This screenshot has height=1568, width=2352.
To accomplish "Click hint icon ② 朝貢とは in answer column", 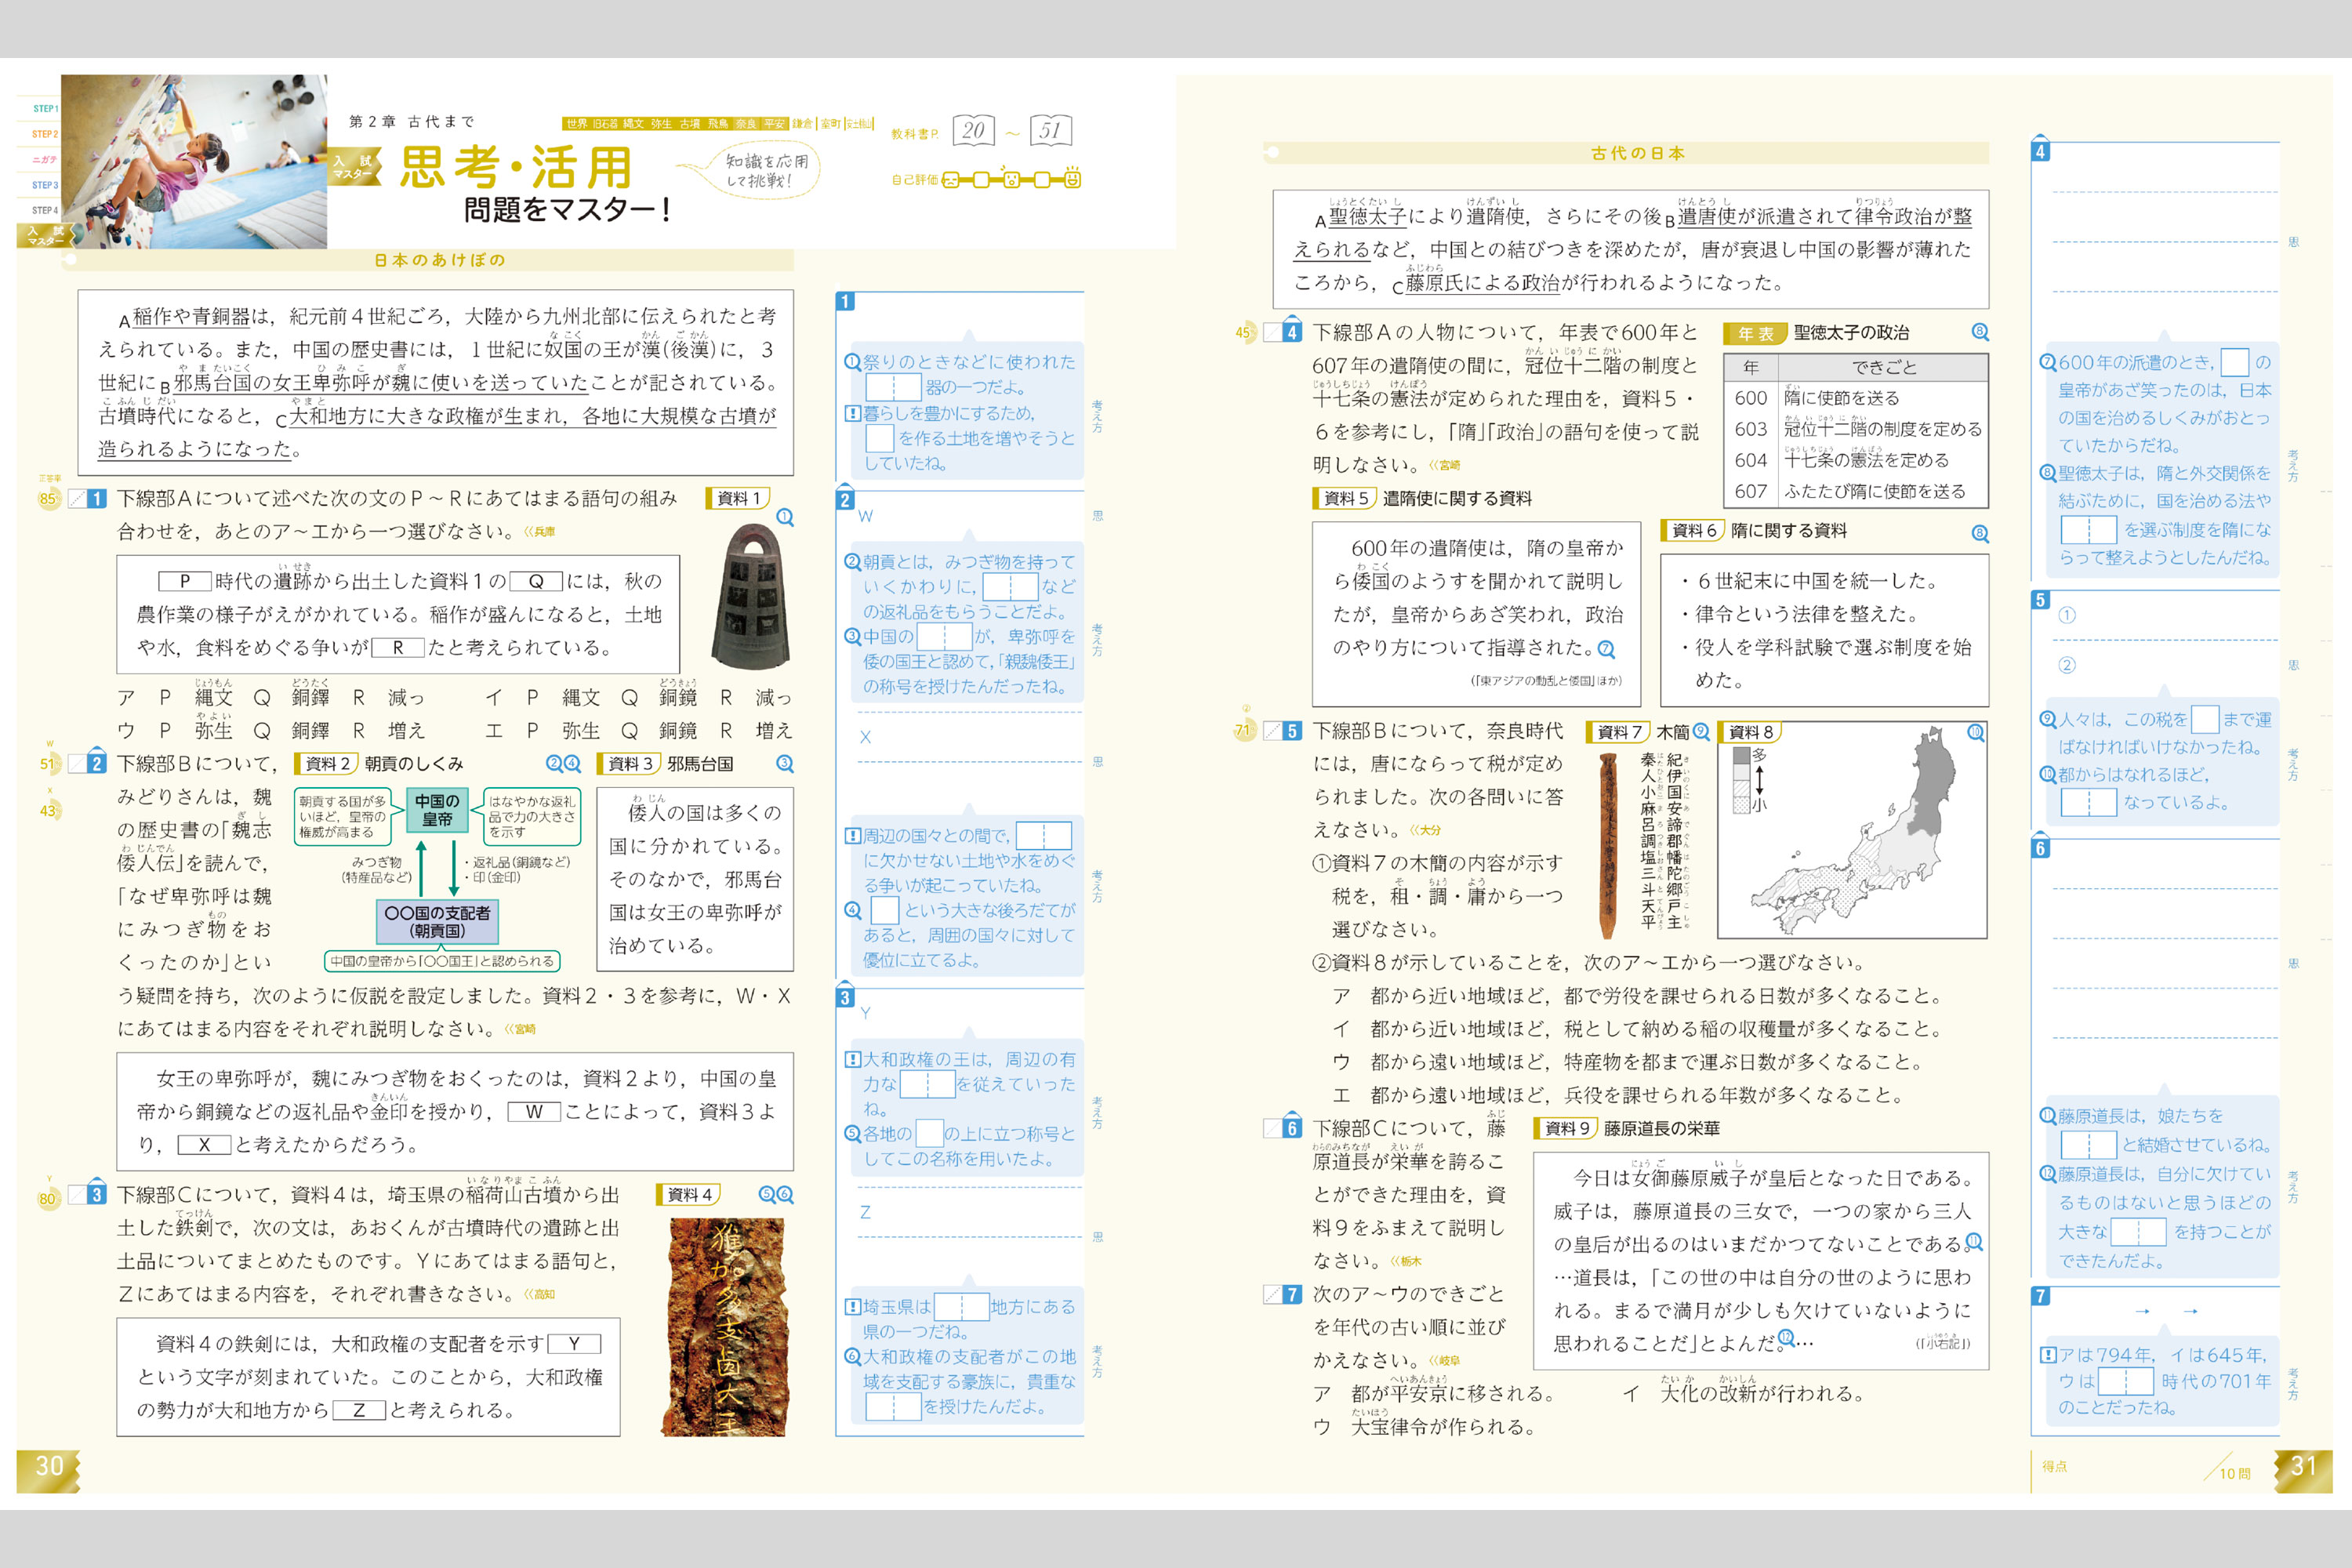I will pyautogui.click(x=853, y=562).
